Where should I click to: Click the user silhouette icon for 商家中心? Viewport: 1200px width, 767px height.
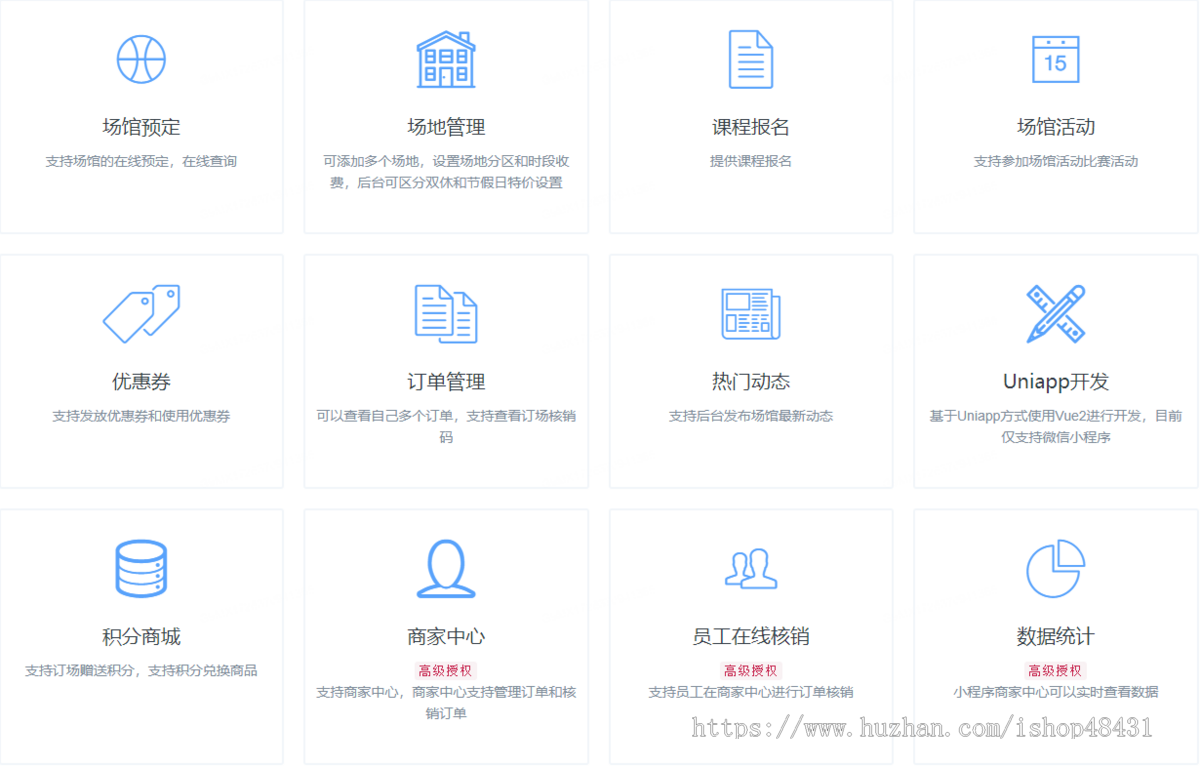446,569
